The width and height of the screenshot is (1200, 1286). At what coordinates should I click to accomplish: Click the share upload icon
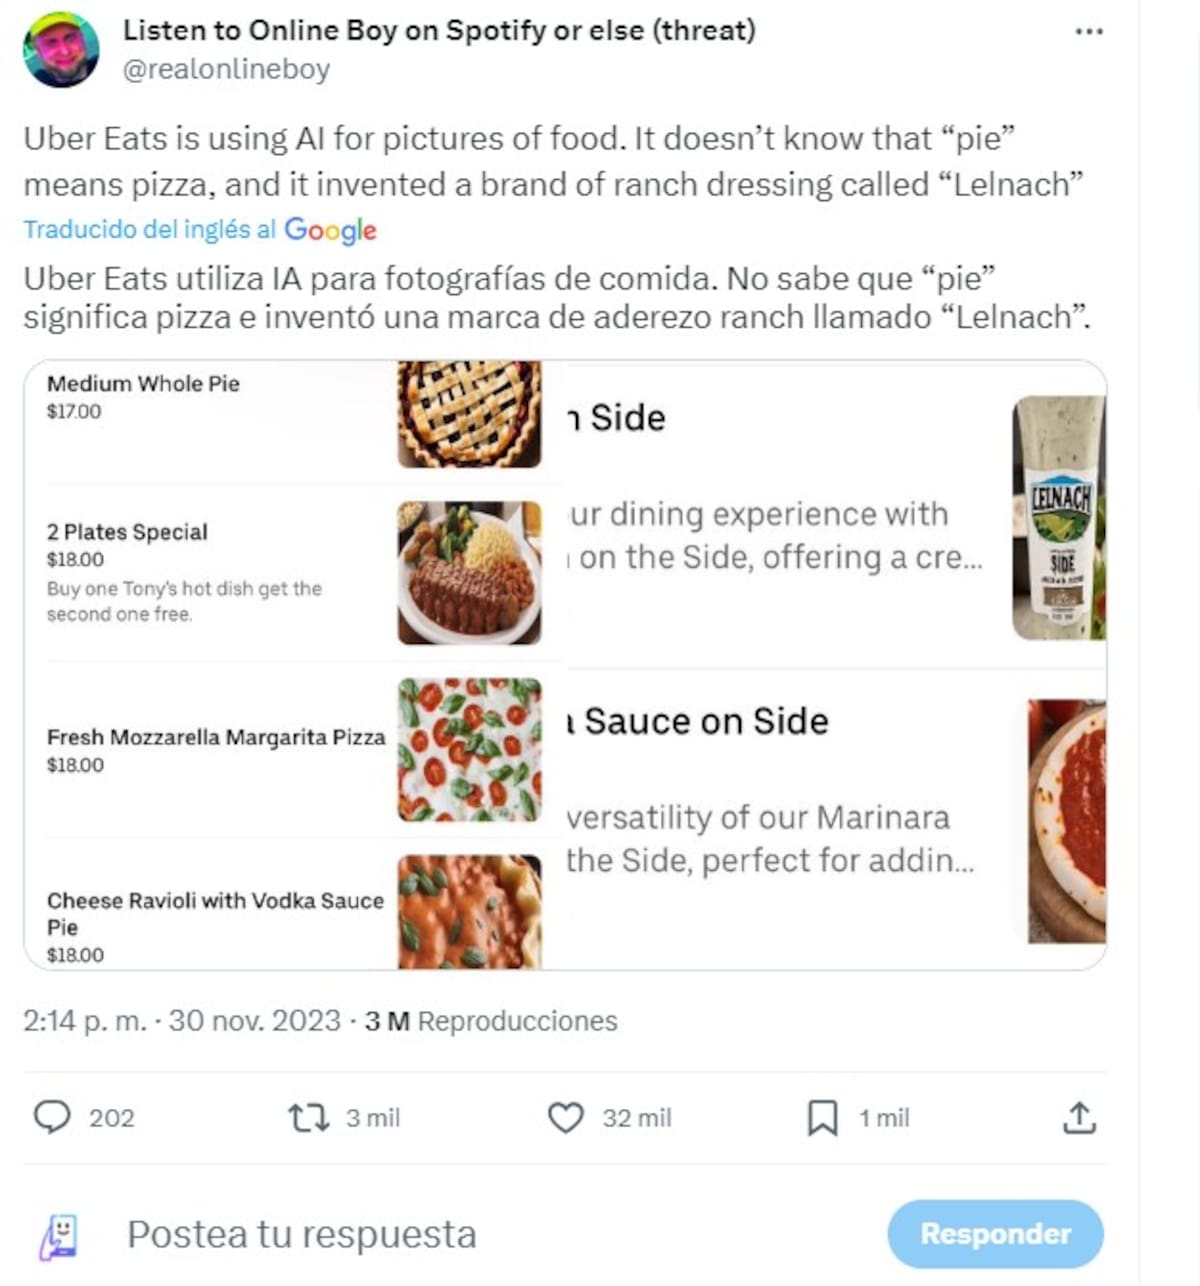(x=1079, y=1117)
